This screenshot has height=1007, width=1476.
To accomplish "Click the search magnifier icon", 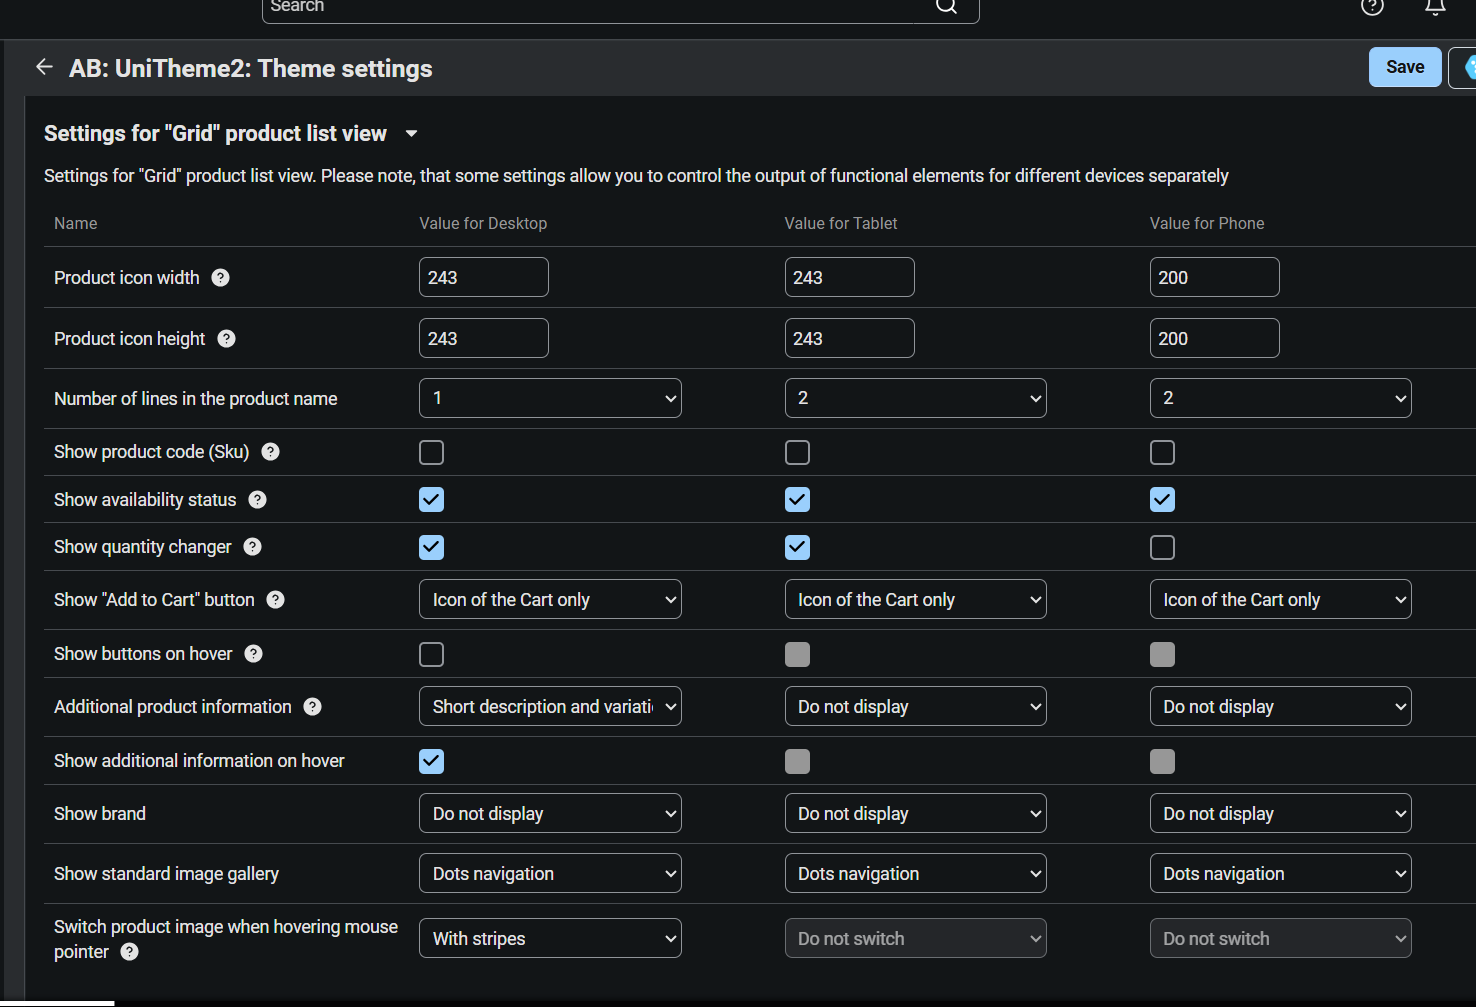I will (946, 7).
